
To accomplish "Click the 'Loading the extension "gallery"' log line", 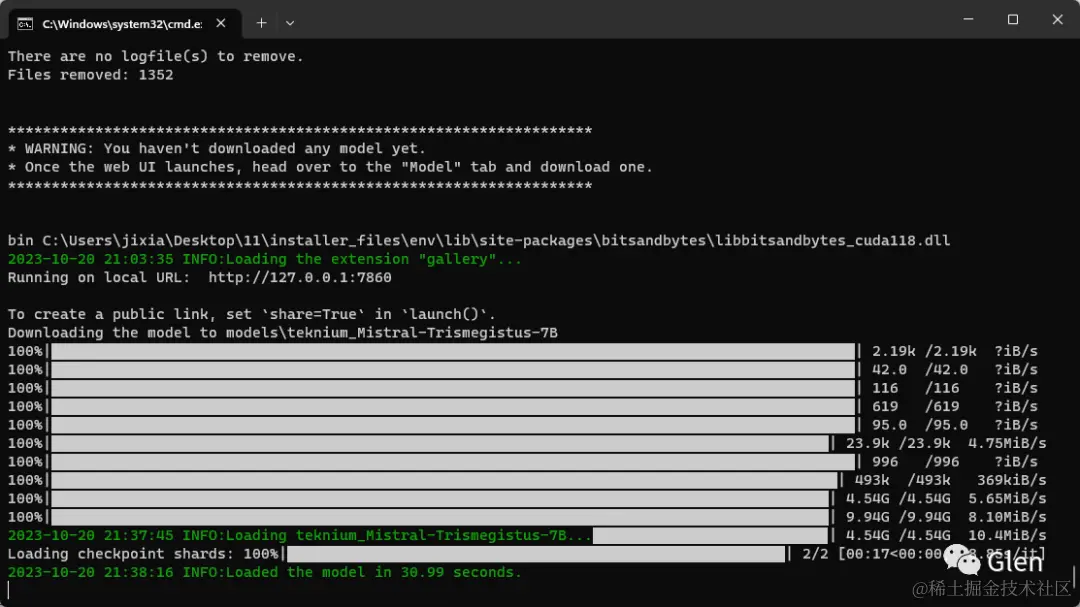I will click(264, 259).
